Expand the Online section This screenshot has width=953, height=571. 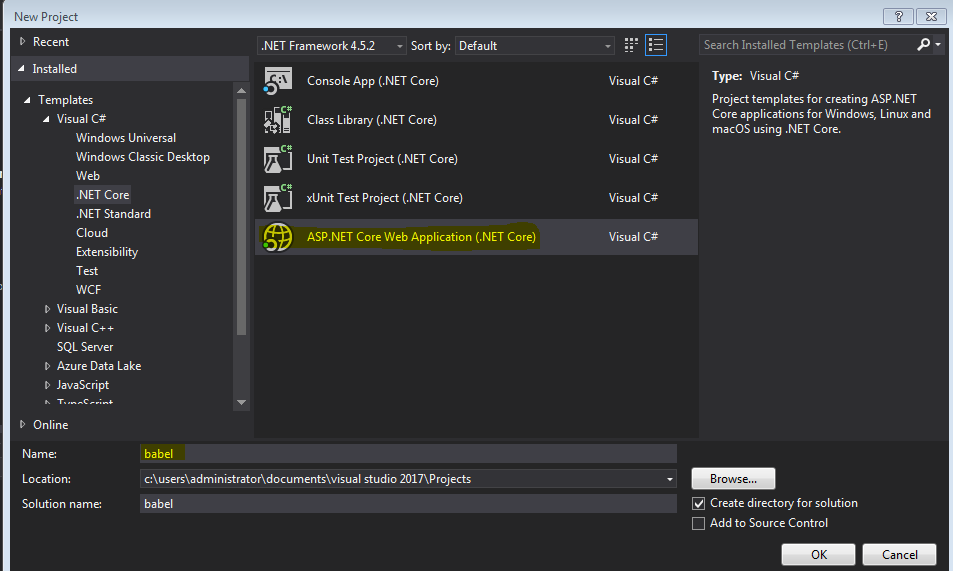point(22,424)
